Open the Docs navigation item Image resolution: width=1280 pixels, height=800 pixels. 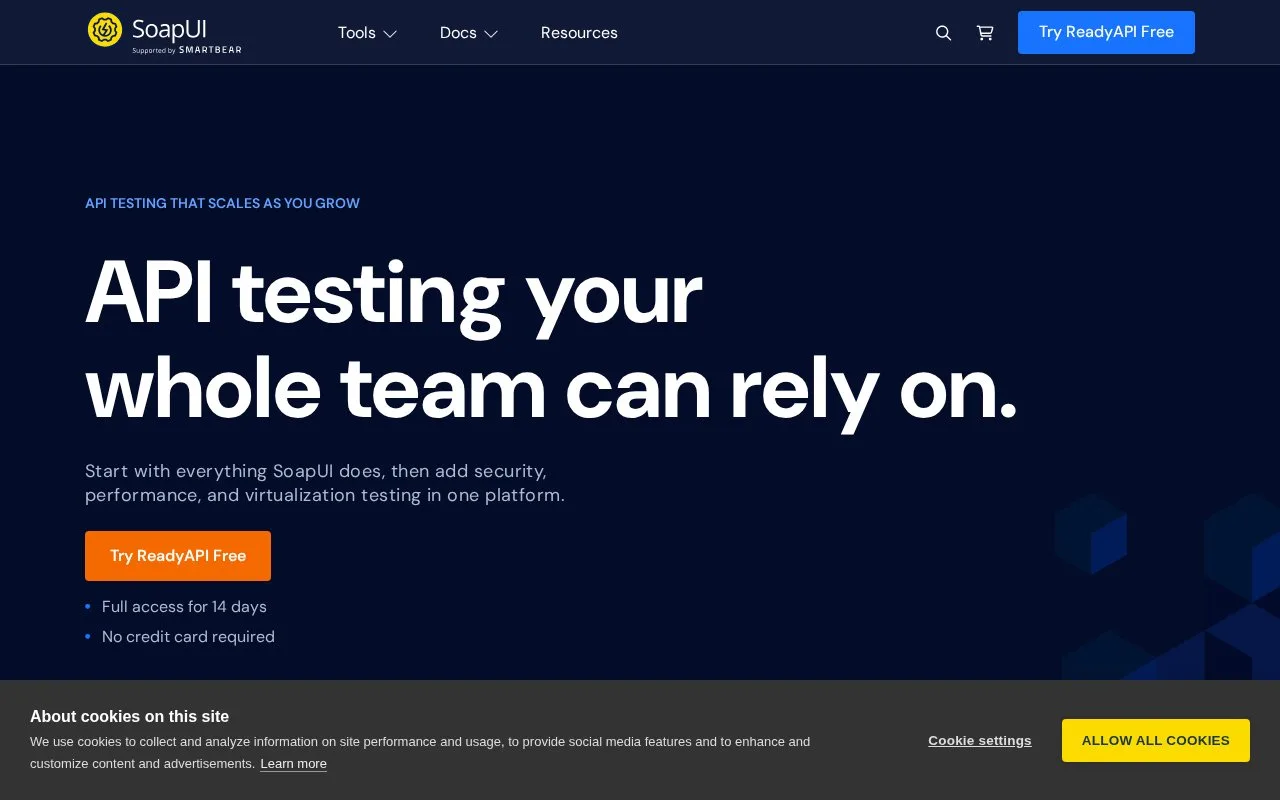coord(458,33)
